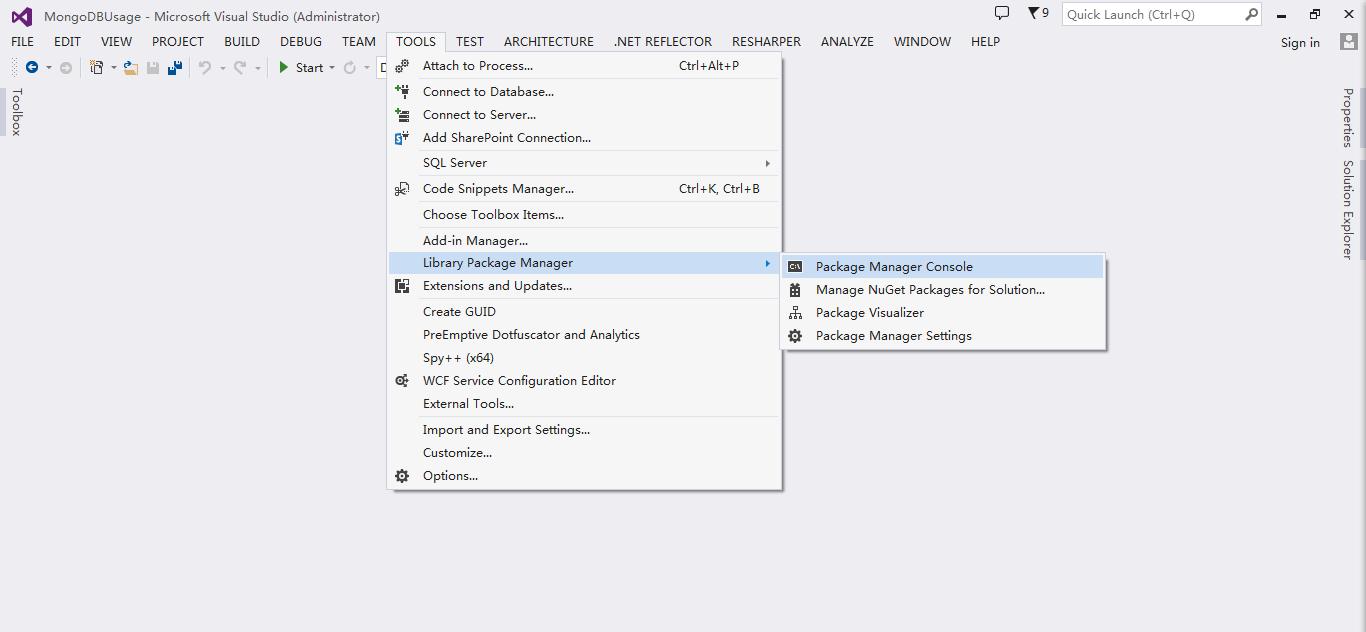The image size is (1366, 632).
Task: Open the ARCHITECTURE menu
Action: [549, 42]
